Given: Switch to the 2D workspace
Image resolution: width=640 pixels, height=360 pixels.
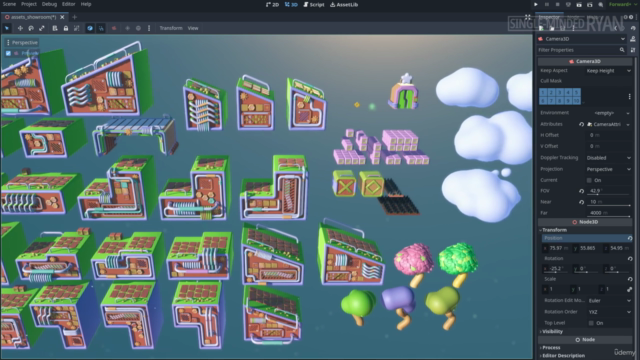Looking at the screenshot, I should tap(273, 4).
